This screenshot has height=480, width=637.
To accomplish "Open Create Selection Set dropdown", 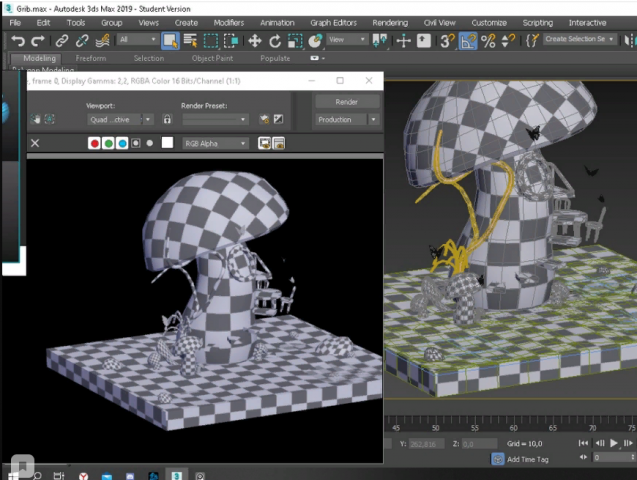I will click(579, 39).
